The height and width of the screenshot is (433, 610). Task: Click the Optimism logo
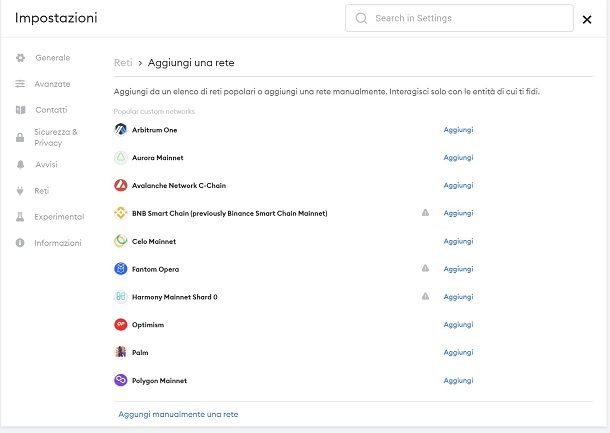point(121,324)
